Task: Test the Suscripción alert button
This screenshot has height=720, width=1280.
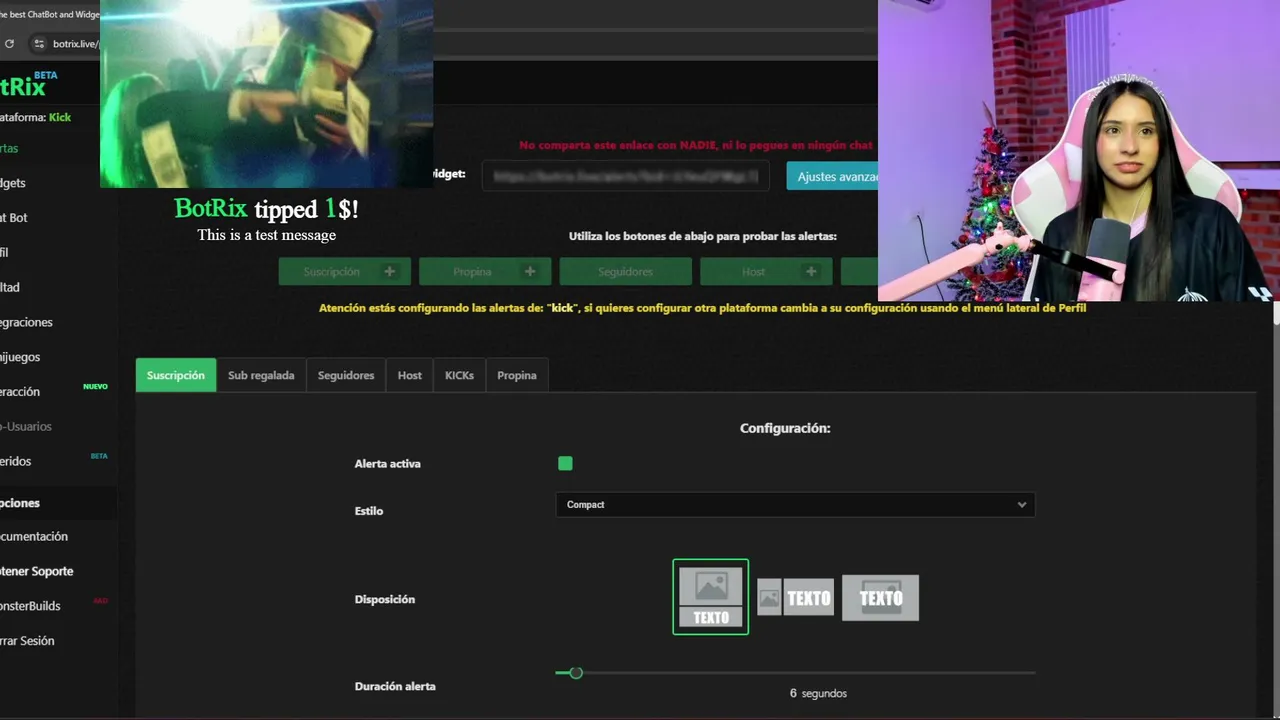Action: tap(344, 271)
